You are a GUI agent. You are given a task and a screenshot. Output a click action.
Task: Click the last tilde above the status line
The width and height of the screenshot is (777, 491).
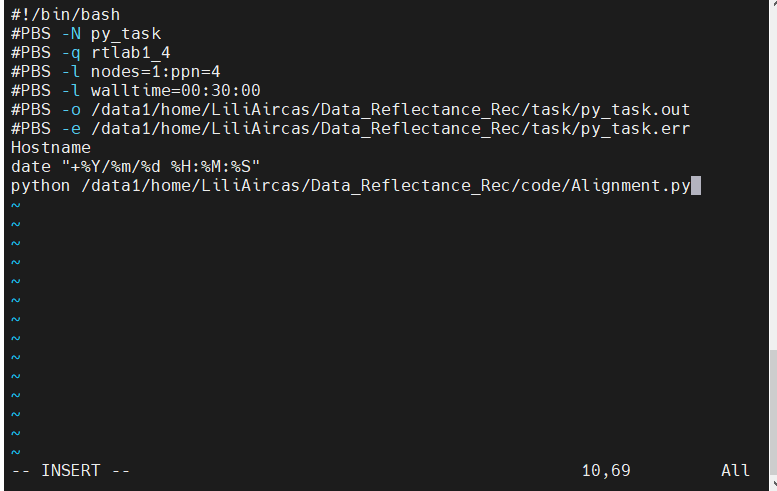(15, 451)
